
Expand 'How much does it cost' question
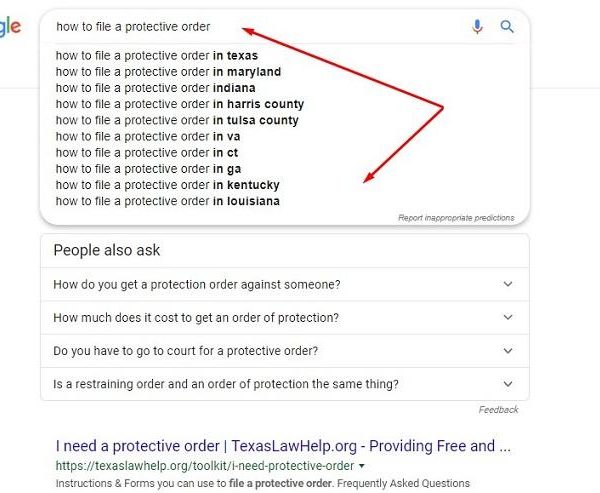pos(284,318)
